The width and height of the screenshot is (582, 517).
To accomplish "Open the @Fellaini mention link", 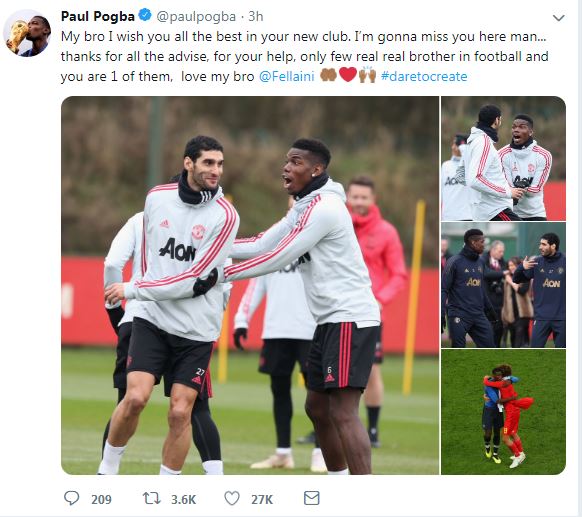I will [287, 76].
